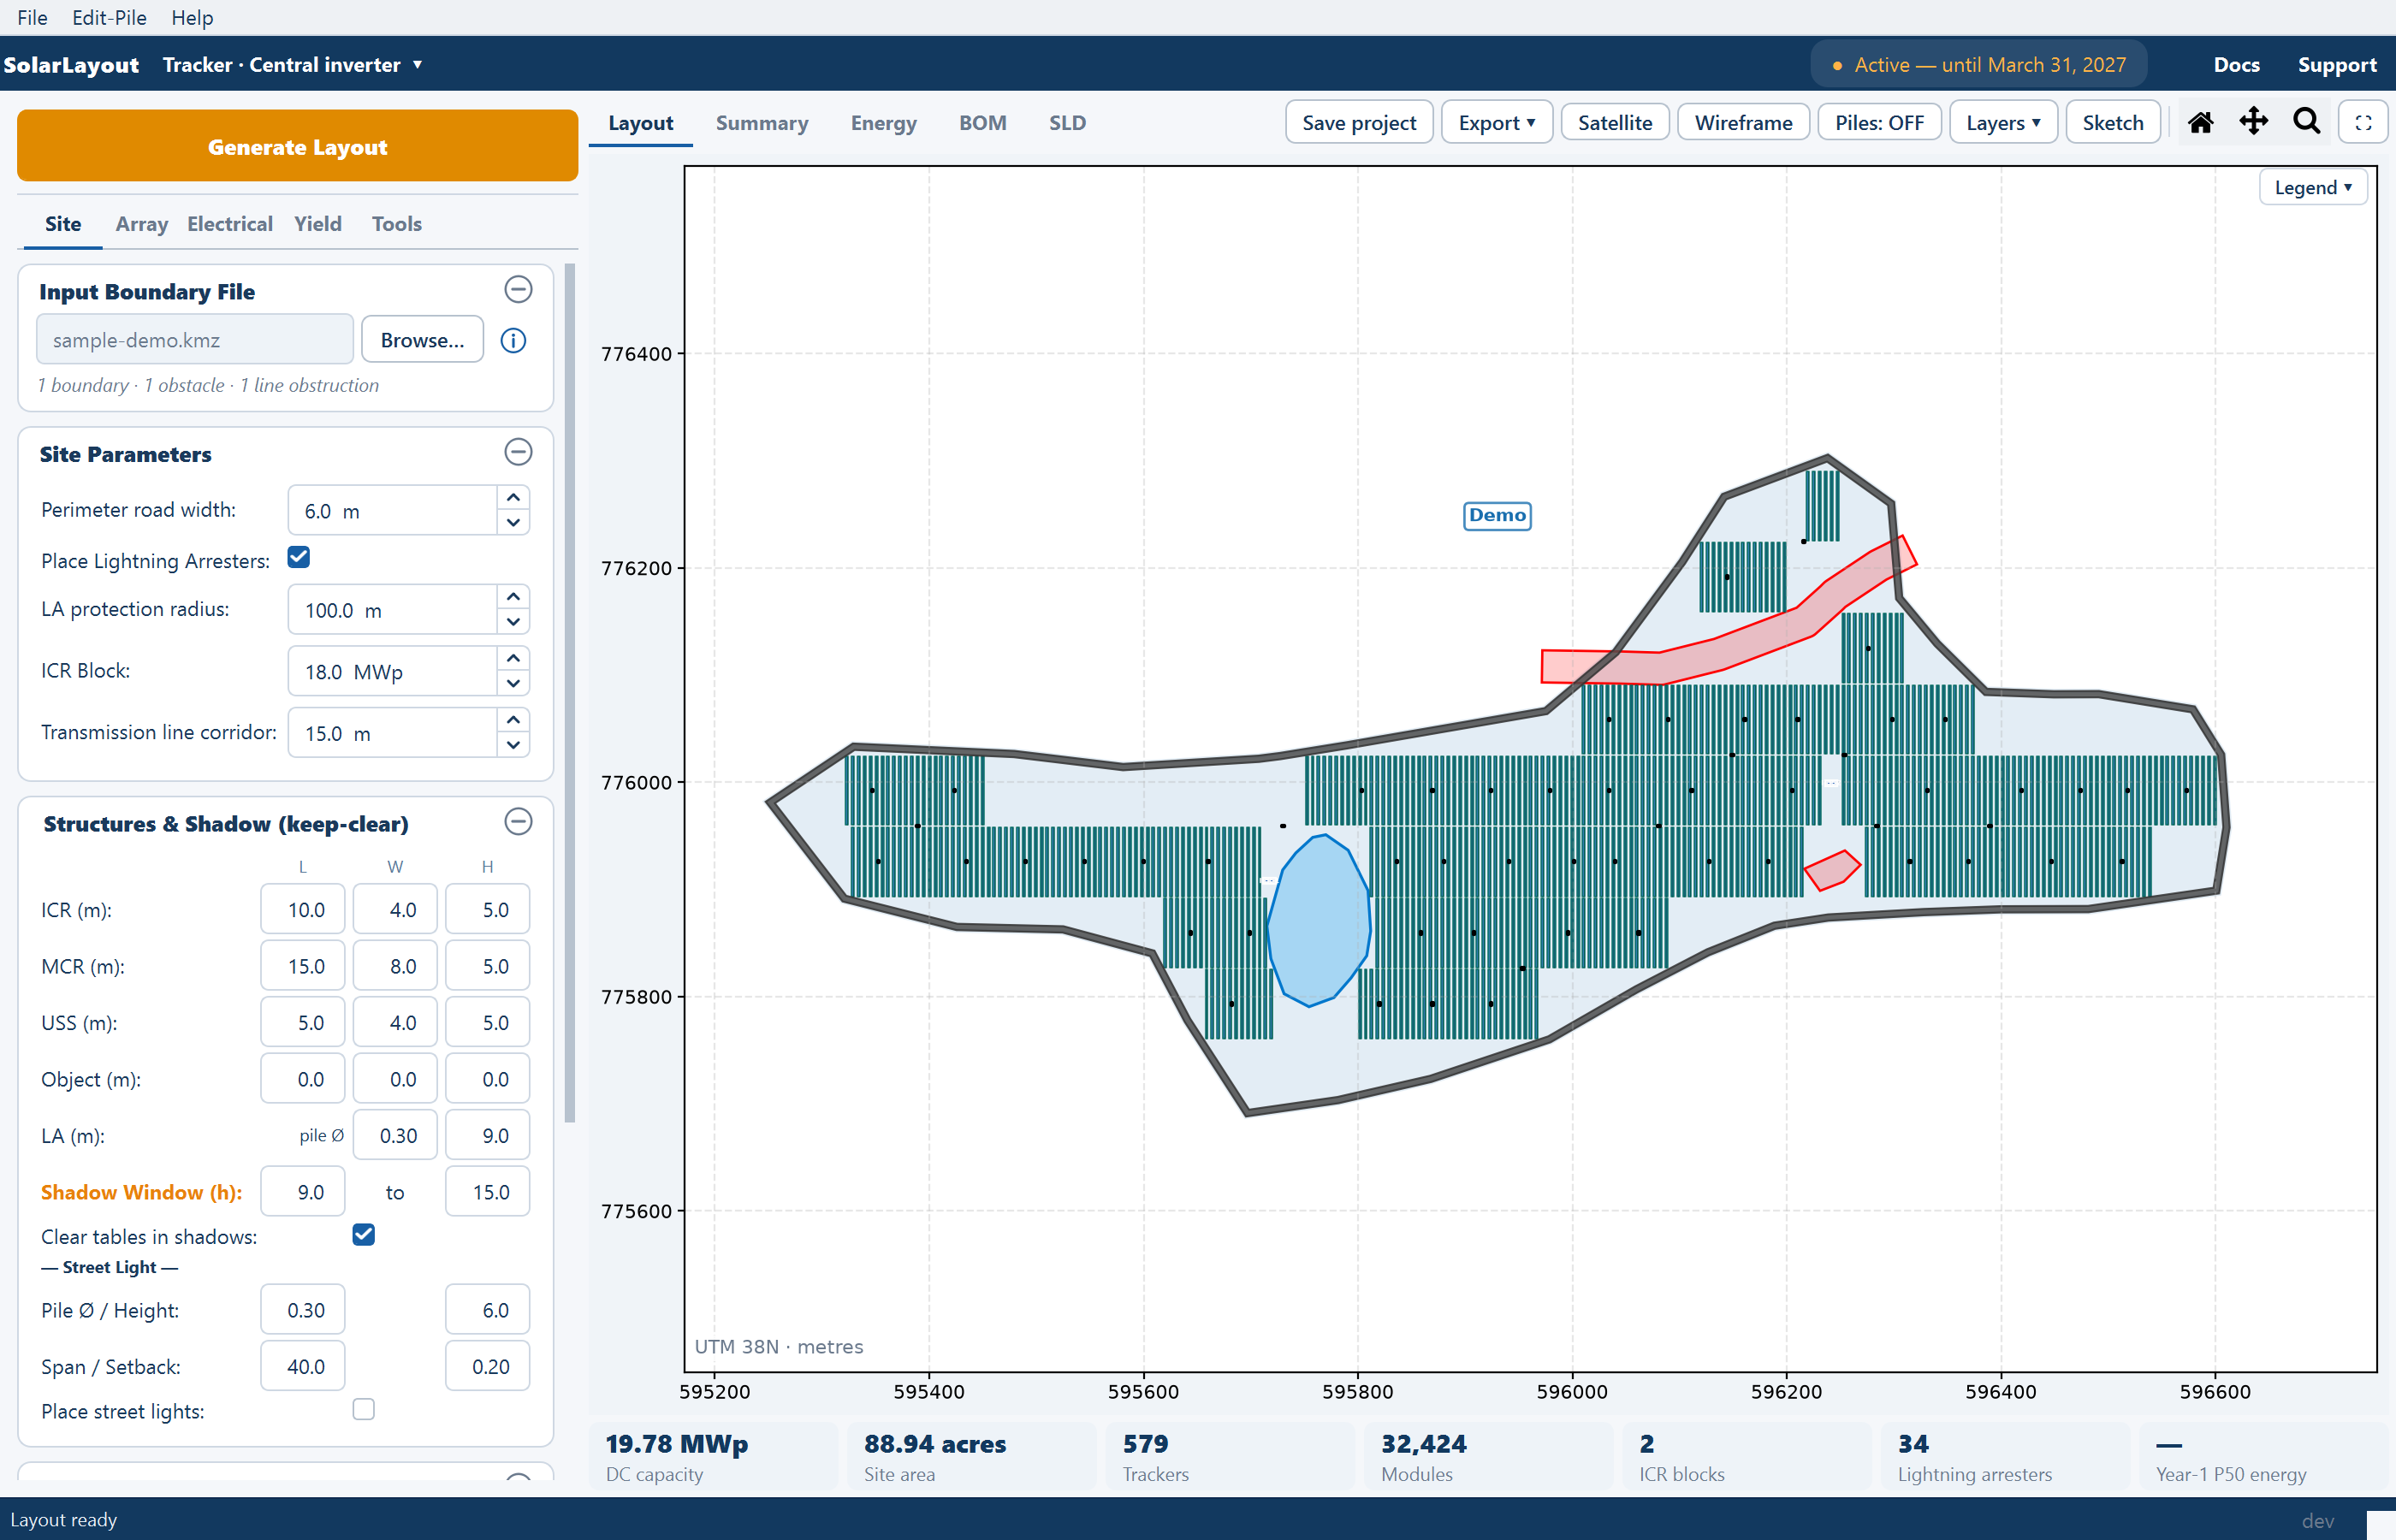Collapse Structures & Shadow section
Image resolution: width=2396 pixels, height=1540 pixels.
(518, 822)
